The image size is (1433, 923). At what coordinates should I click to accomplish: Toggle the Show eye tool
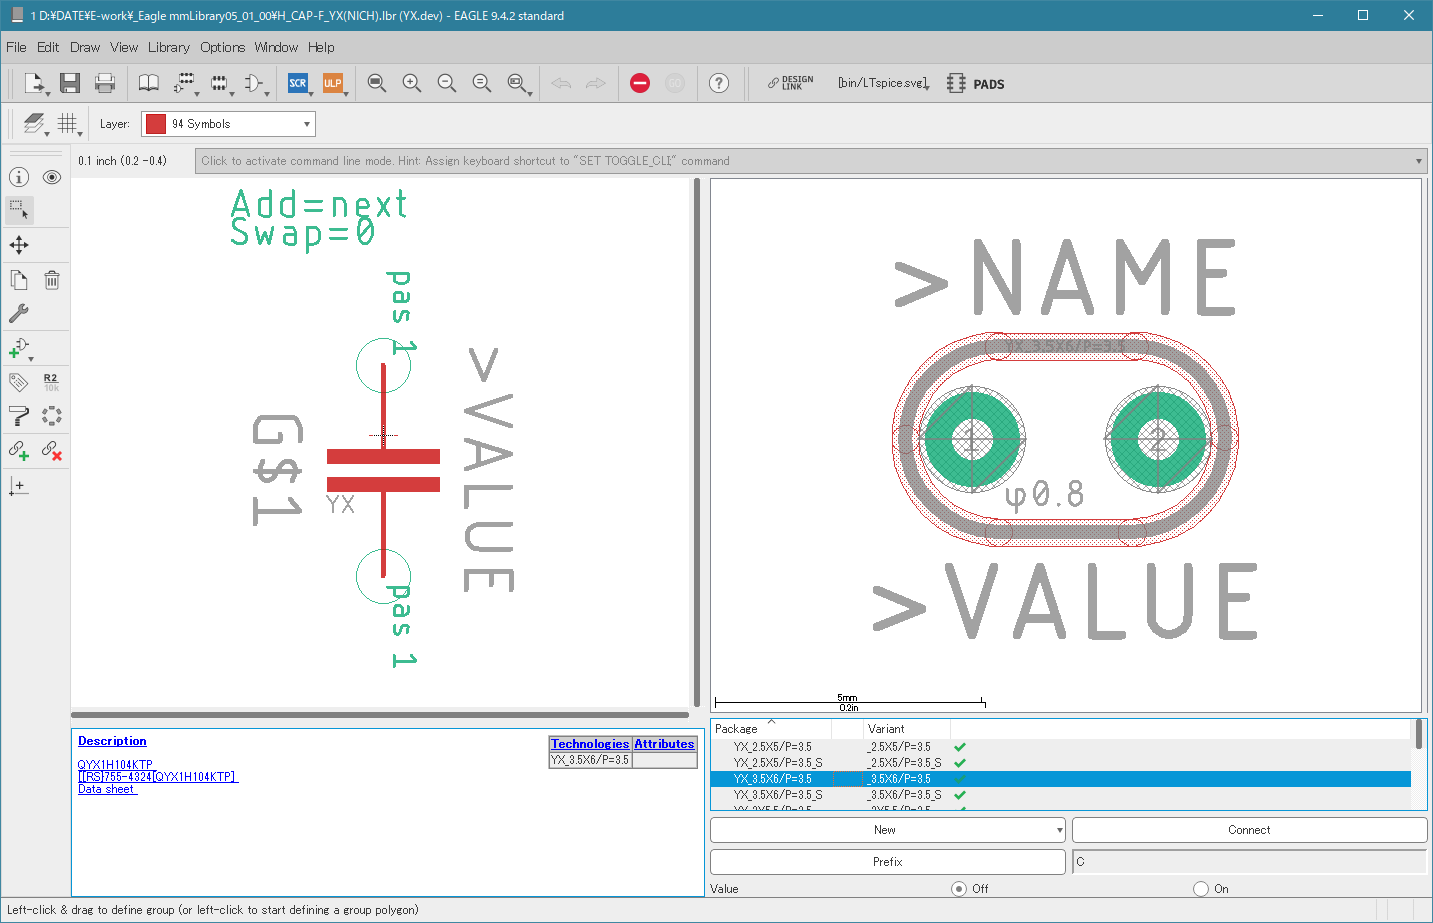click(x=52, y=177)
